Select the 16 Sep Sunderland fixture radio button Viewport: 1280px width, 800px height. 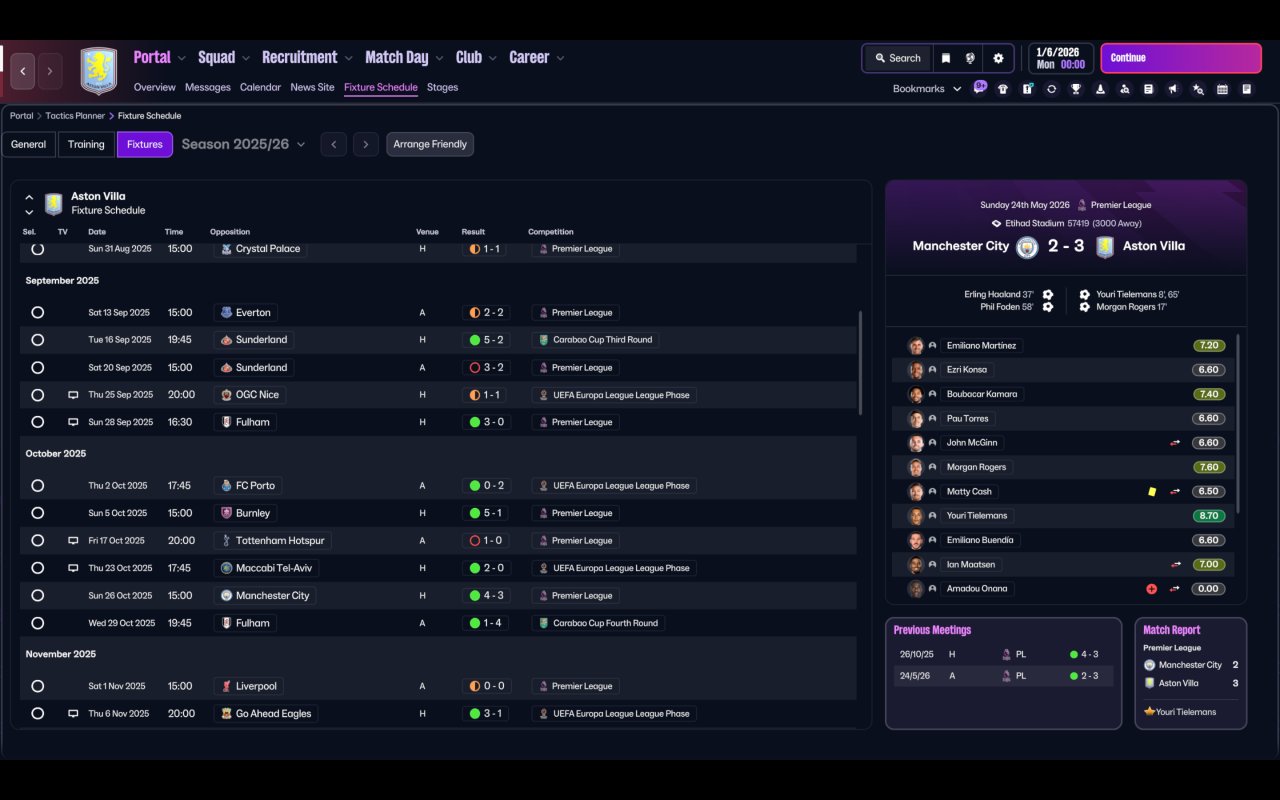coord(37,340)
